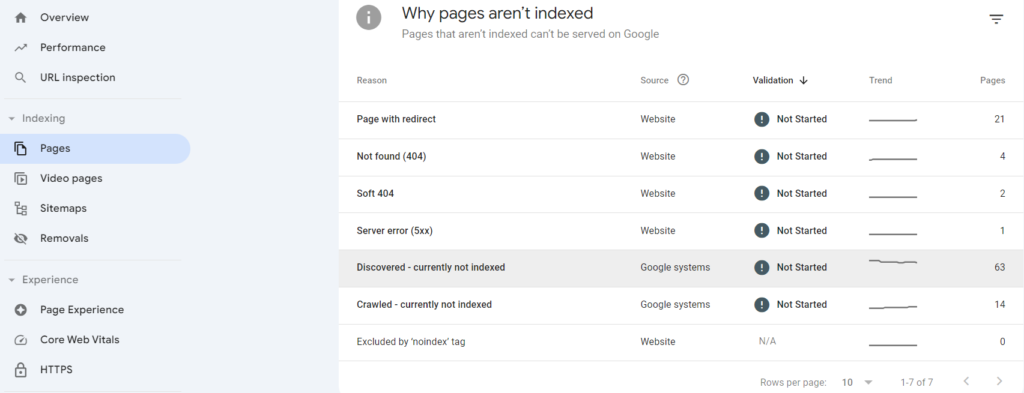The image size is (1024, 393).
Task: Click the 1-7 of 7 pagination text
Action: (917, 382)
